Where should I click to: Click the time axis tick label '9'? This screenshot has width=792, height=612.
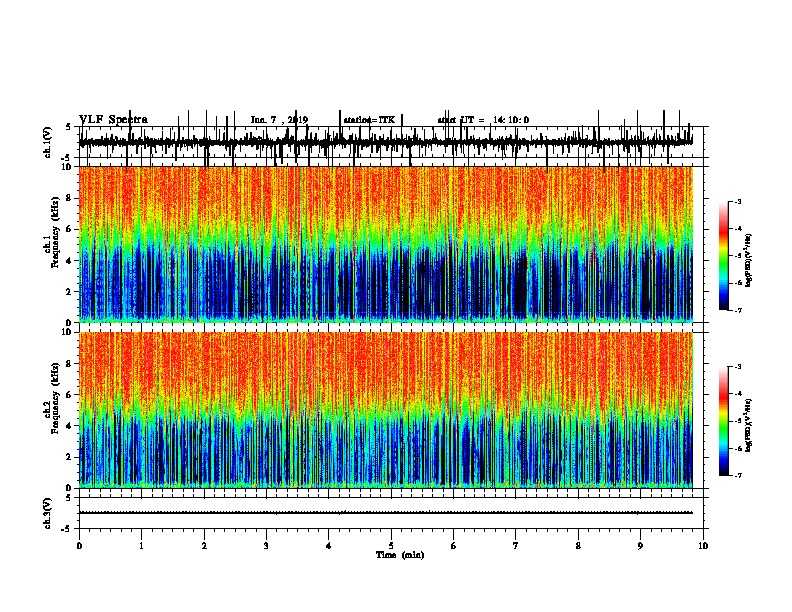[x=640, y=546]
